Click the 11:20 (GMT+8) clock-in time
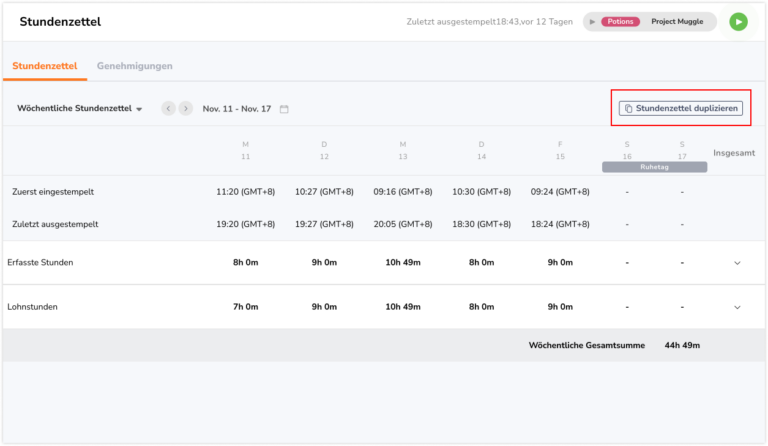Image resolution: width=768 pixels, height=446 pixels. (245, 192)
